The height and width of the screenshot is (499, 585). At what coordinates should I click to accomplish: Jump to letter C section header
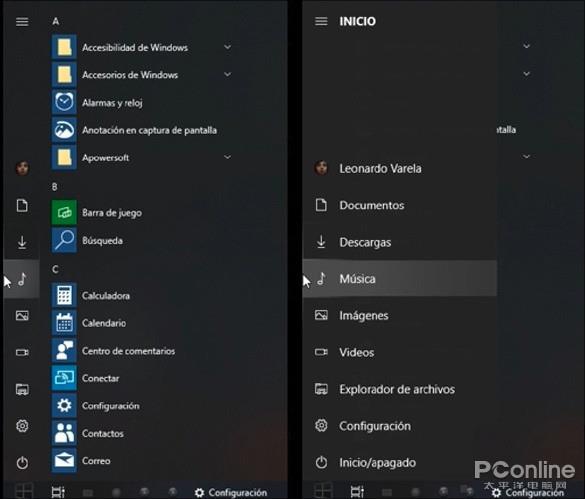tap(55, 269)
